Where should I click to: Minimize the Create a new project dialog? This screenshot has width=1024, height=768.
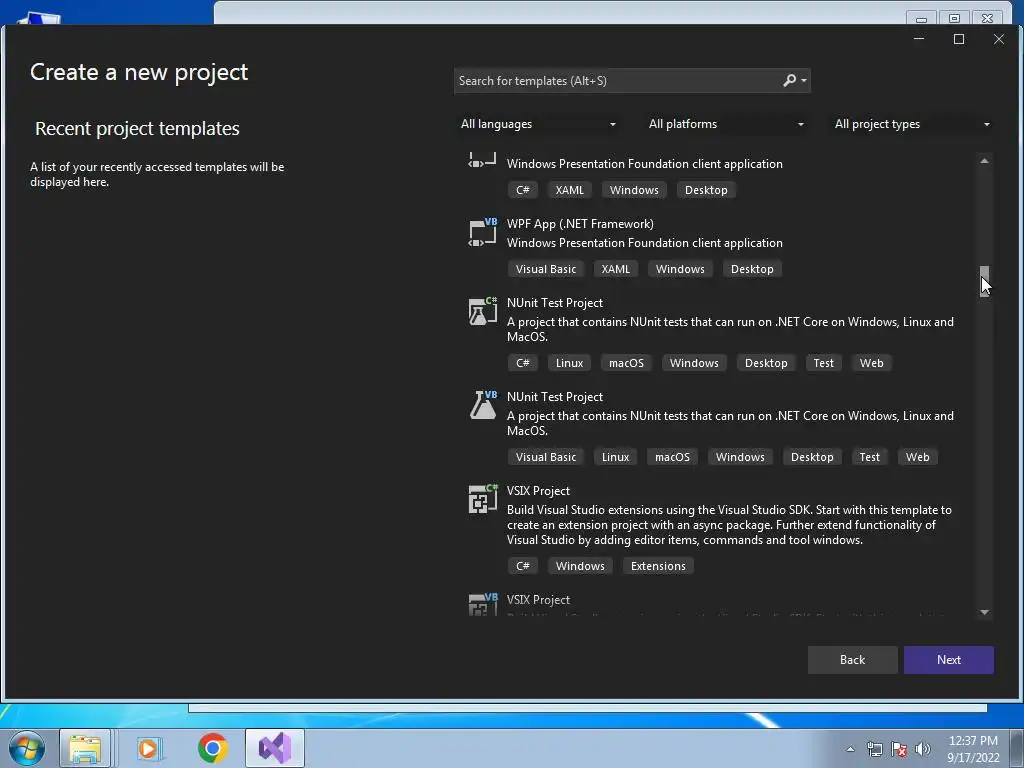tap(919, 39)
